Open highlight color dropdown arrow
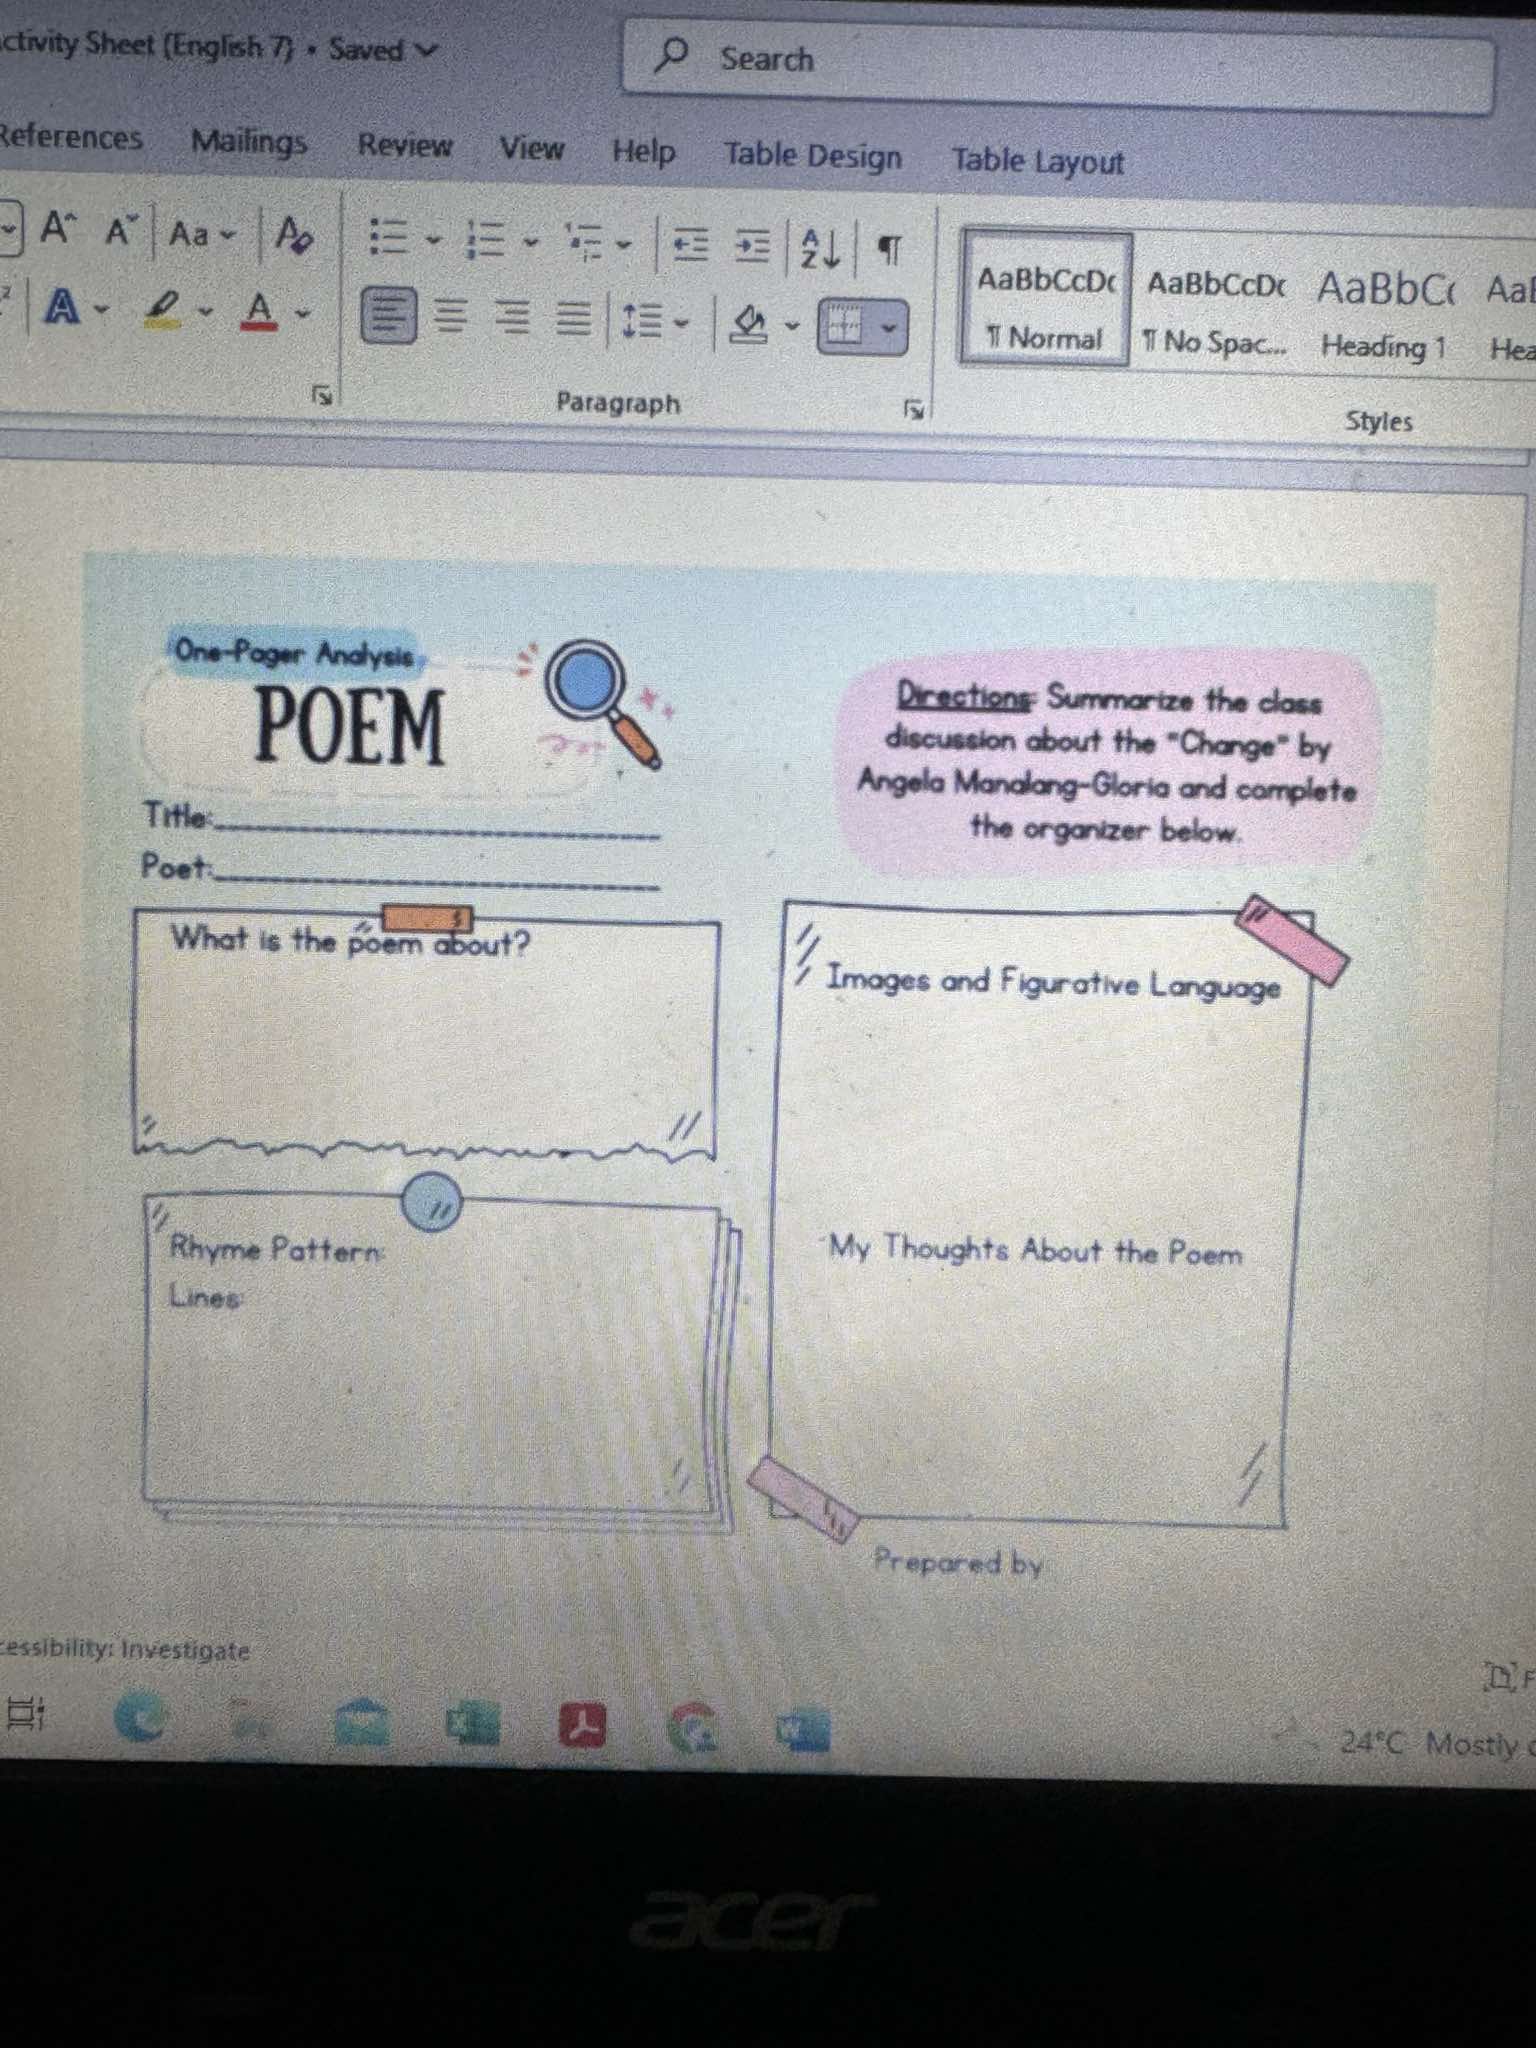1536x2048 pixels. (205, 311)
